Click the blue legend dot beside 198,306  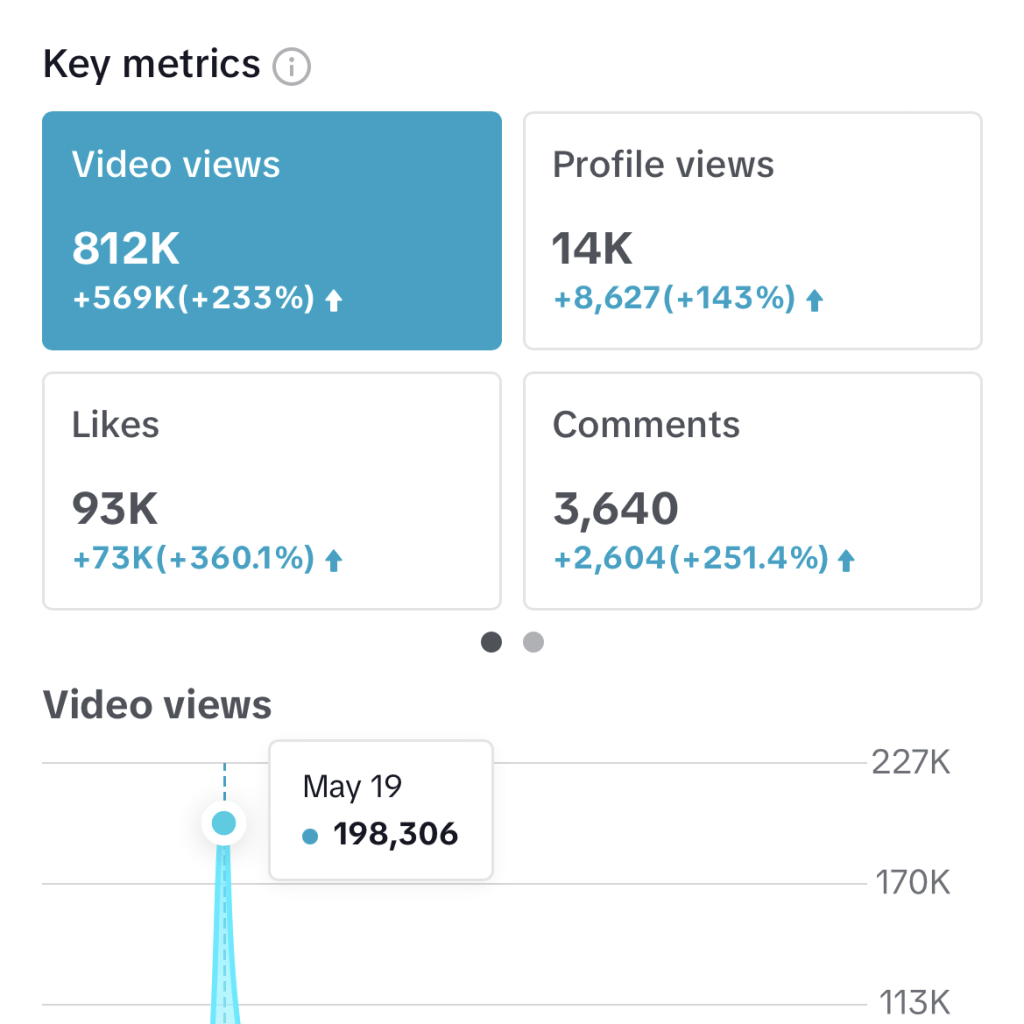point(310,836)
